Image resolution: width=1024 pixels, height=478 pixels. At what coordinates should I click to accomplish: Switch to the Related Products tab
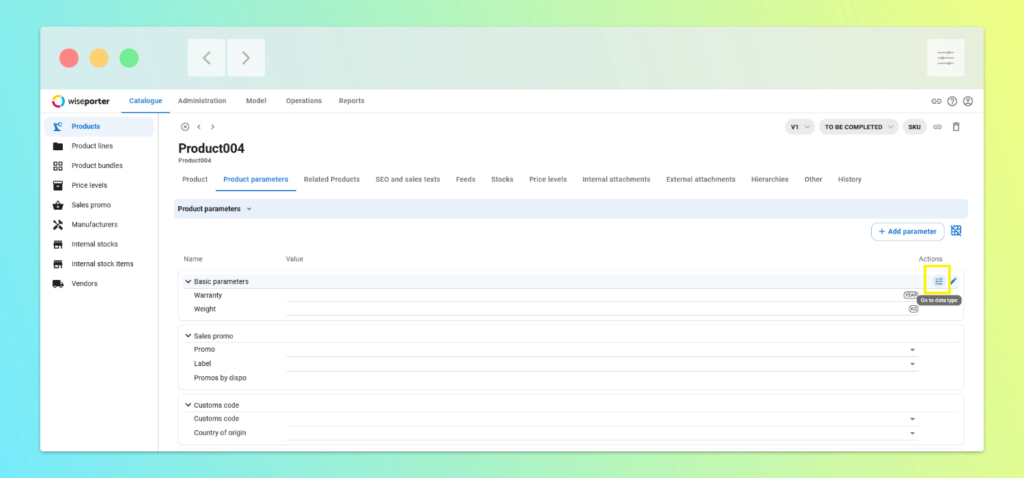[x=332, y=180]
